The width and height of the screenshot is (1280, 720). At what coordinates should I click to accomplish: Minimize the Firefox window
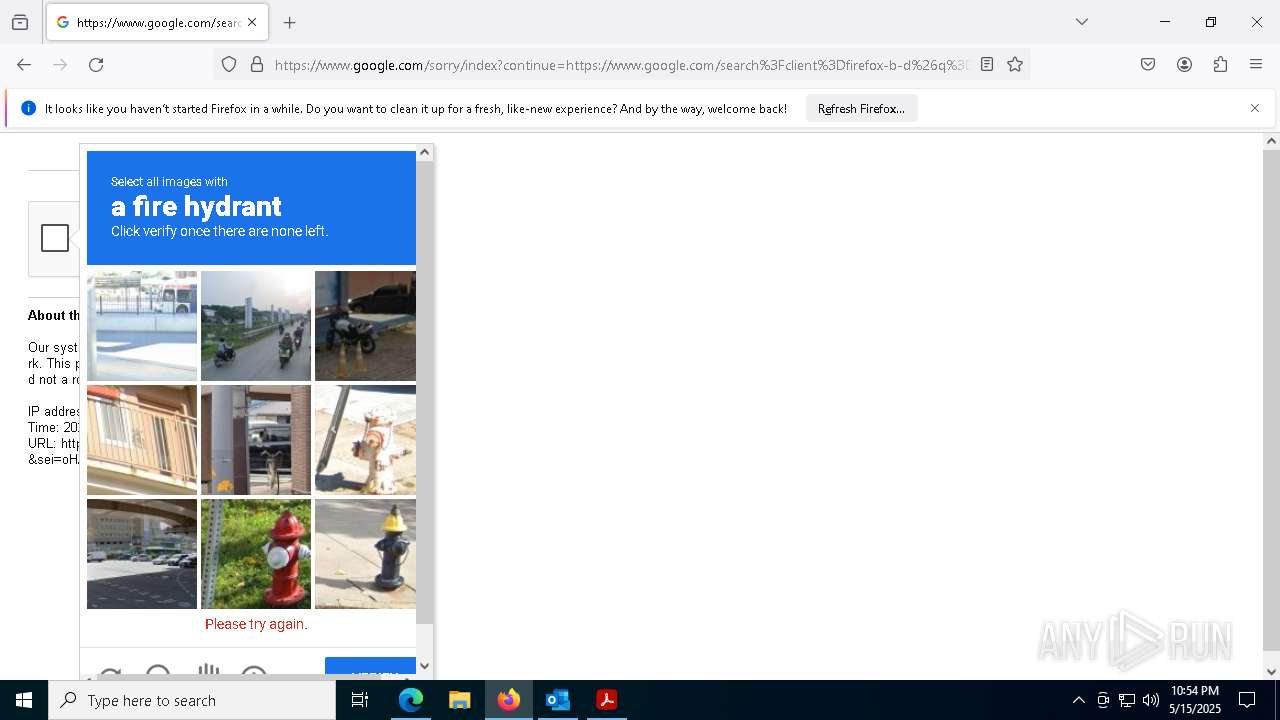click(1165, 22)
